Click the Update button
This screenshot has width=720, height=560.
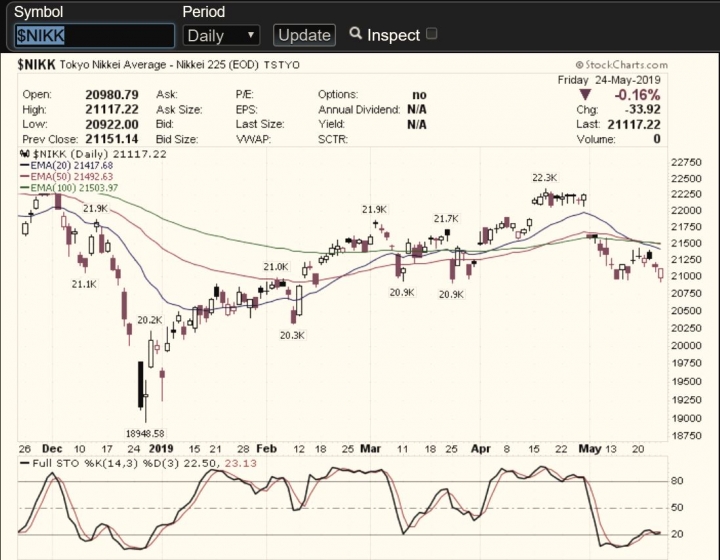point(304,35)
